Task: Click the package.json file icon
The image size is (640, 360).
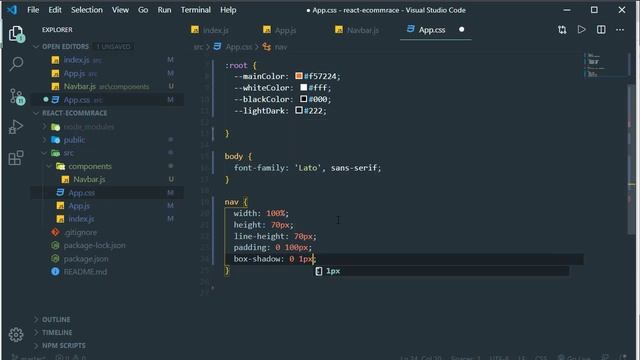Action: click(56, 258)
